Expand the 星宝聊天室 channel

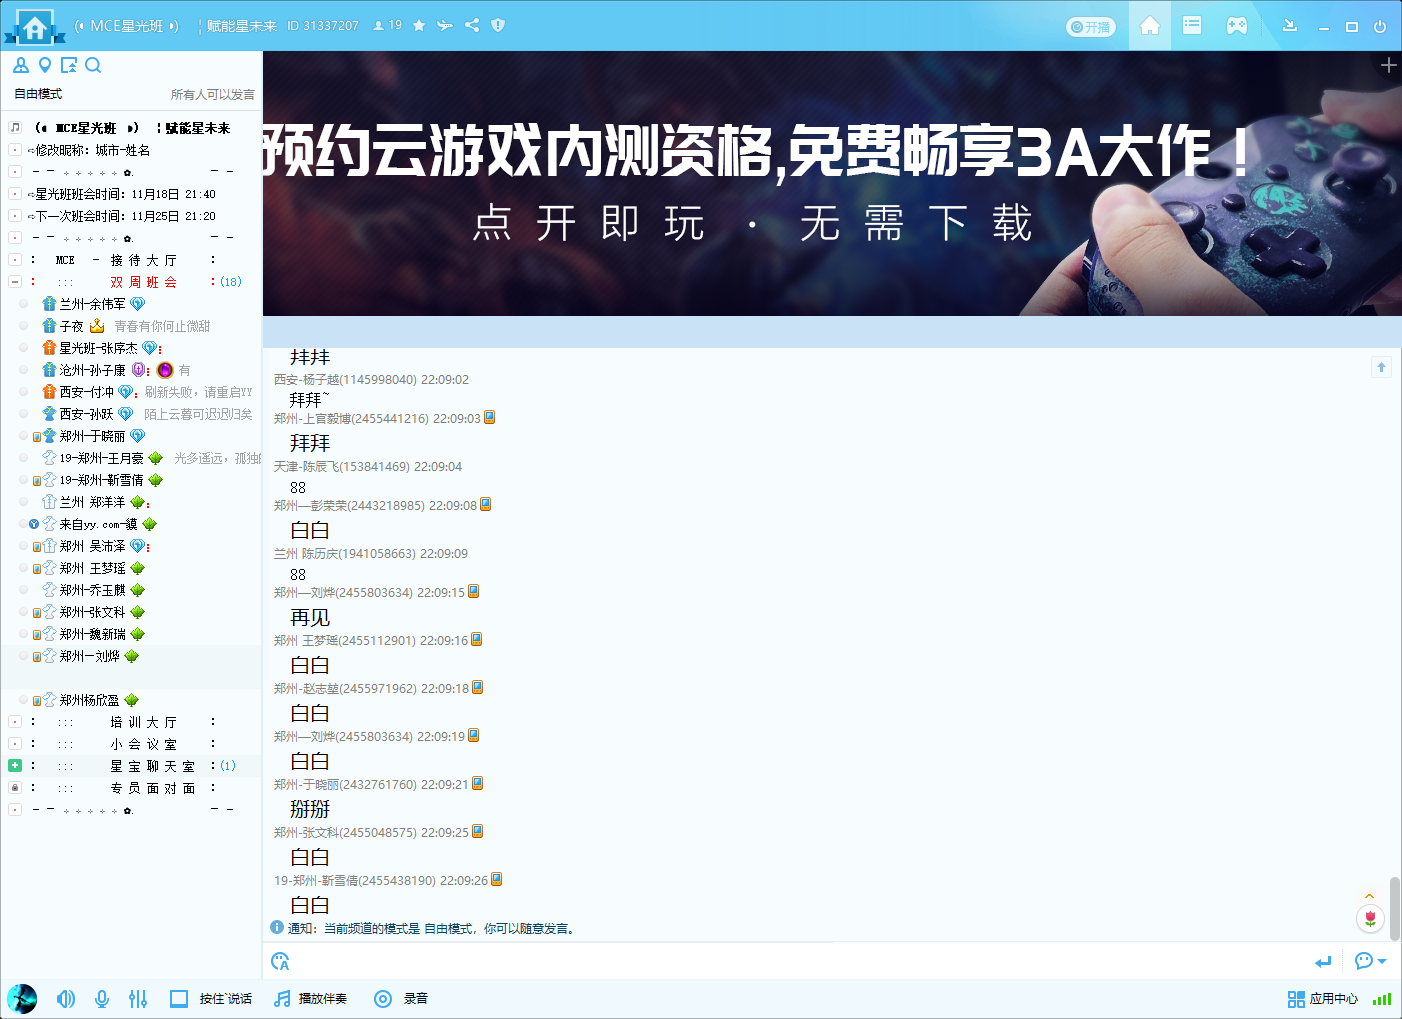[x=15, y=766]
